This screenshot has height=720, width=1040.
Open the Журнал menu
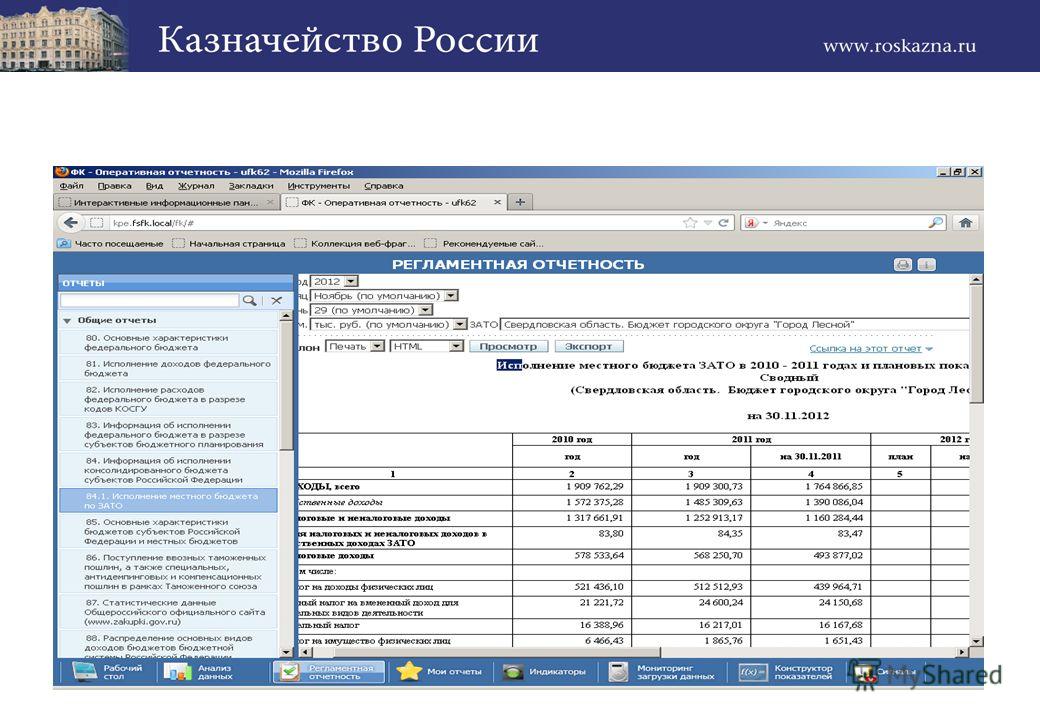(x=196, y=186)
